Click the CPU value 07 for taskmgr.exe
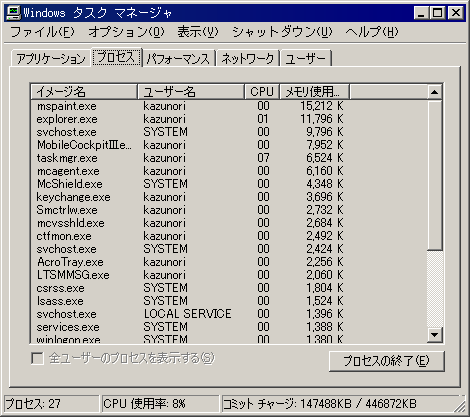Screen dimensions: 470x417 [263, 158]
